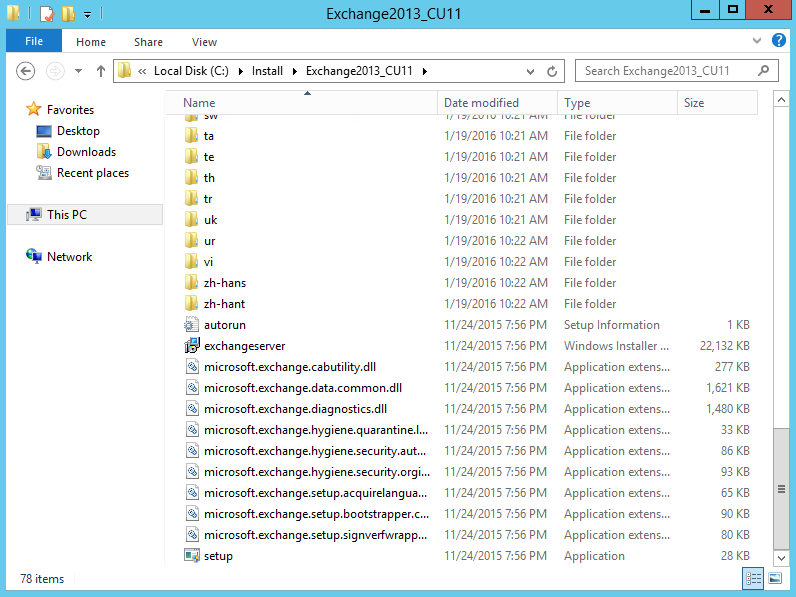Open the address bar history dropdown
Screen dimensions: 796x597
click(x=529, y=72)
